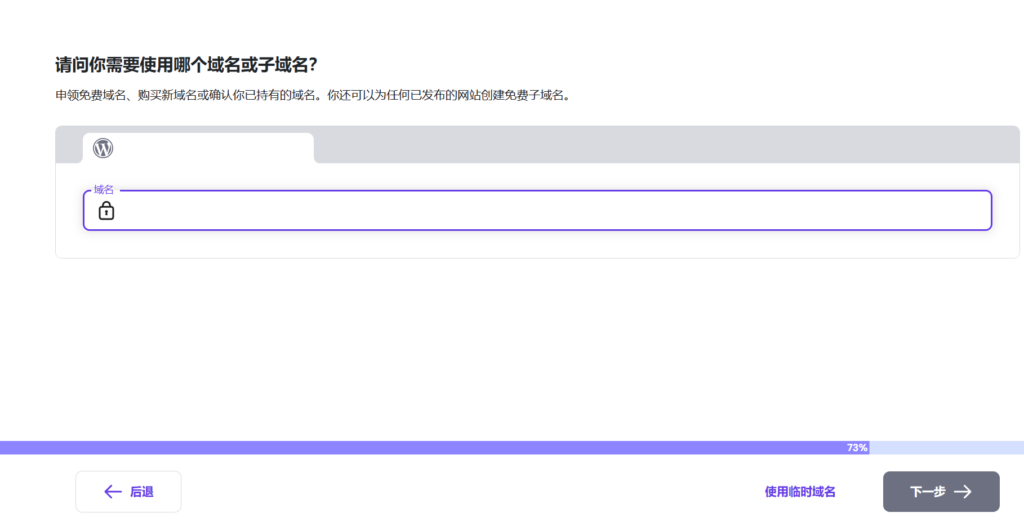Continue with the 下一步 button

[x=941, y=491]
